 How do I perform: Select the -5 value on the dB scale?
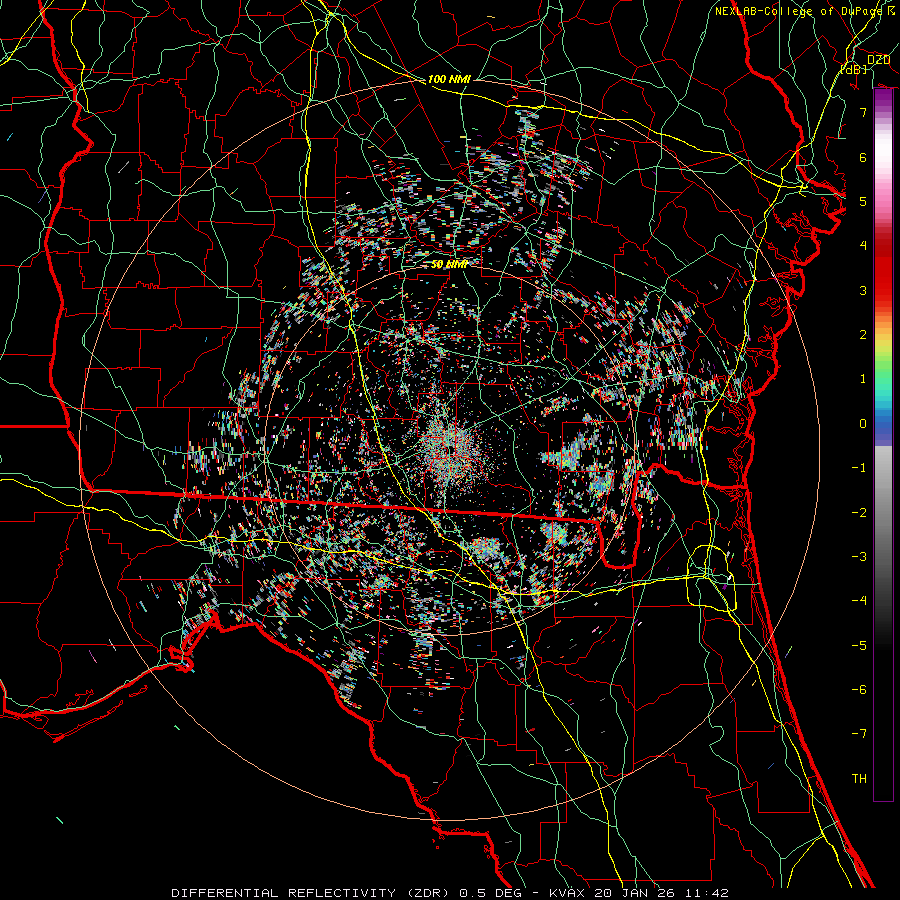point(859,645)
